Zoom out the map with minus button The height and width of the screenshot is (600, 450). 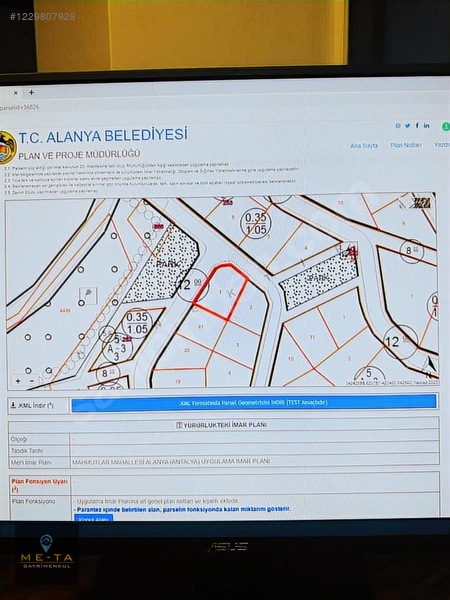pos(32,381)
